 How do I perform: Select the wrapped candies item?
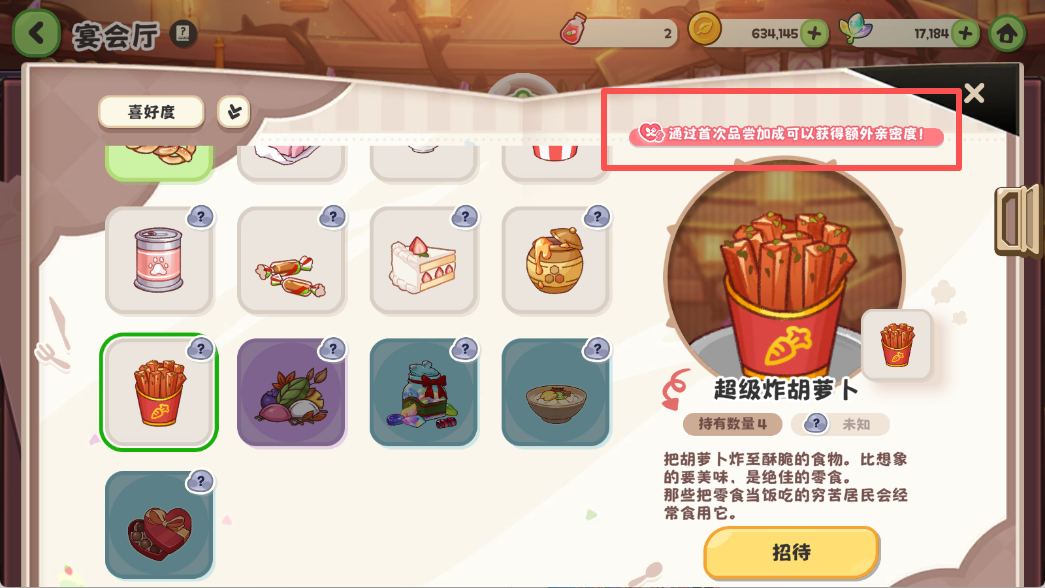click(291, 260)
